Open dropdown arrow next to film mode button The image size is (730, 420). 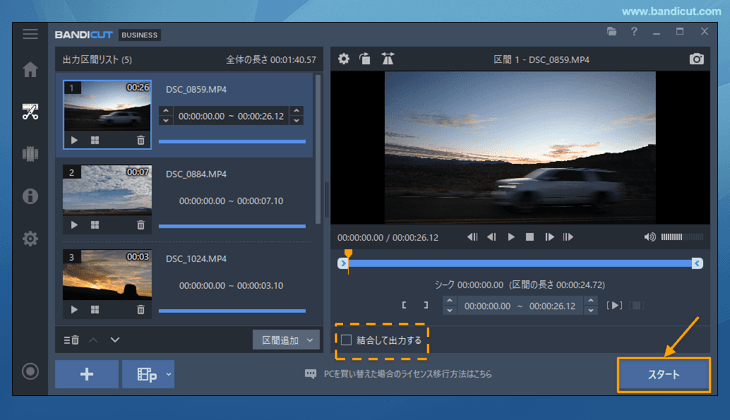tap(168, 374)
